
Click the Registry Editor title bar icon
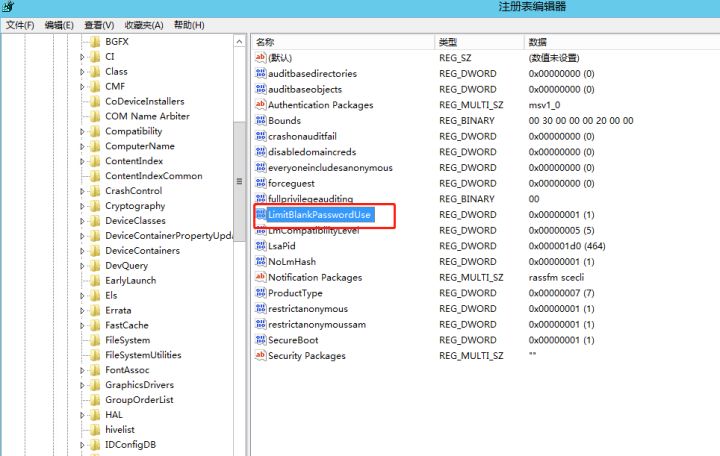click(8, 6)
